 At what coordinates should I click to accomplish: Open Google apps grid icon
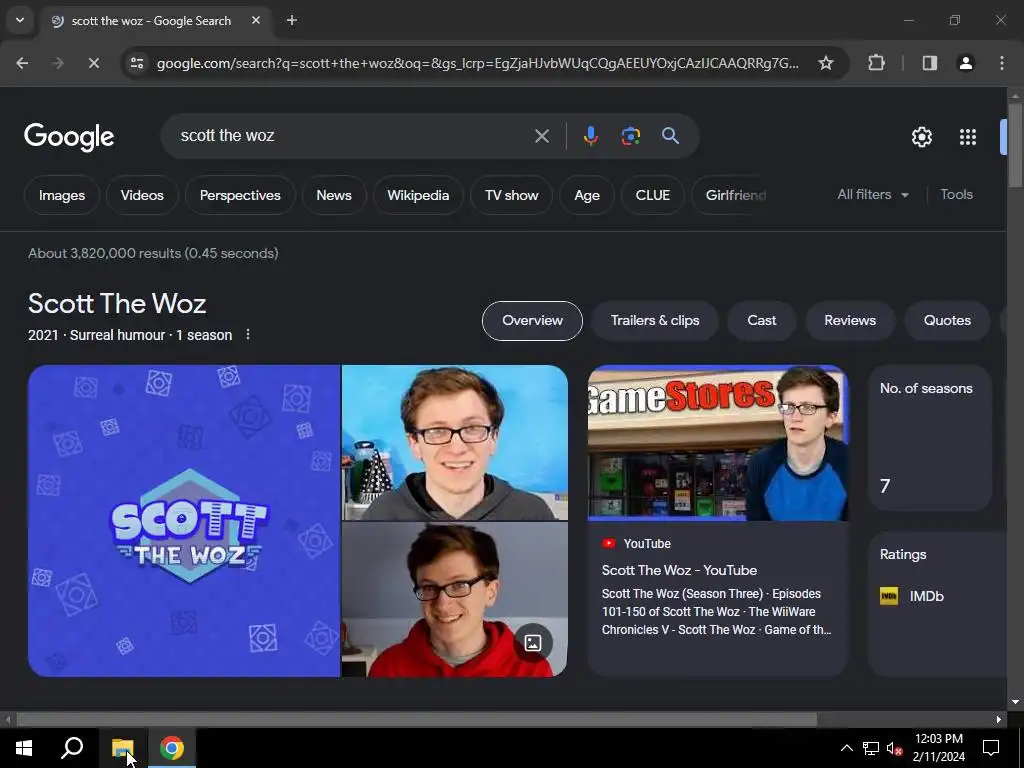coord(968,137)
